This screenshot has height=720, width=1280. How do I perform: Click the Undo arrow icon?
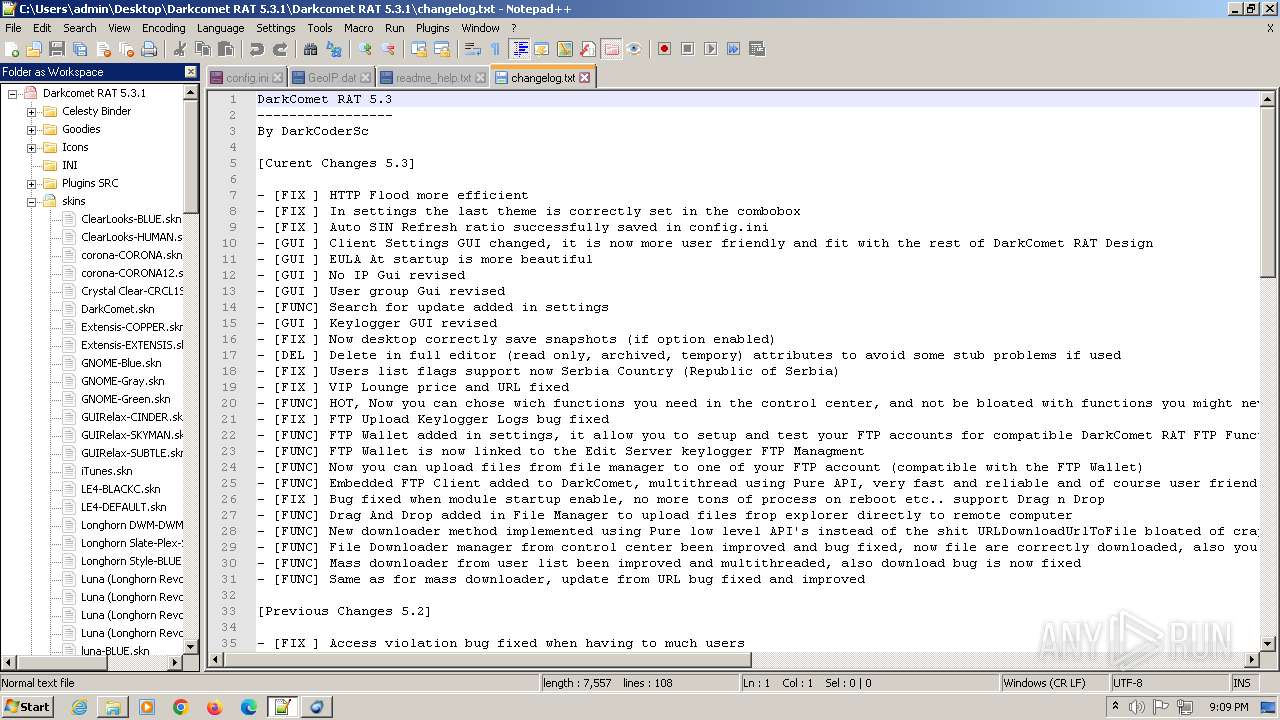257,49
